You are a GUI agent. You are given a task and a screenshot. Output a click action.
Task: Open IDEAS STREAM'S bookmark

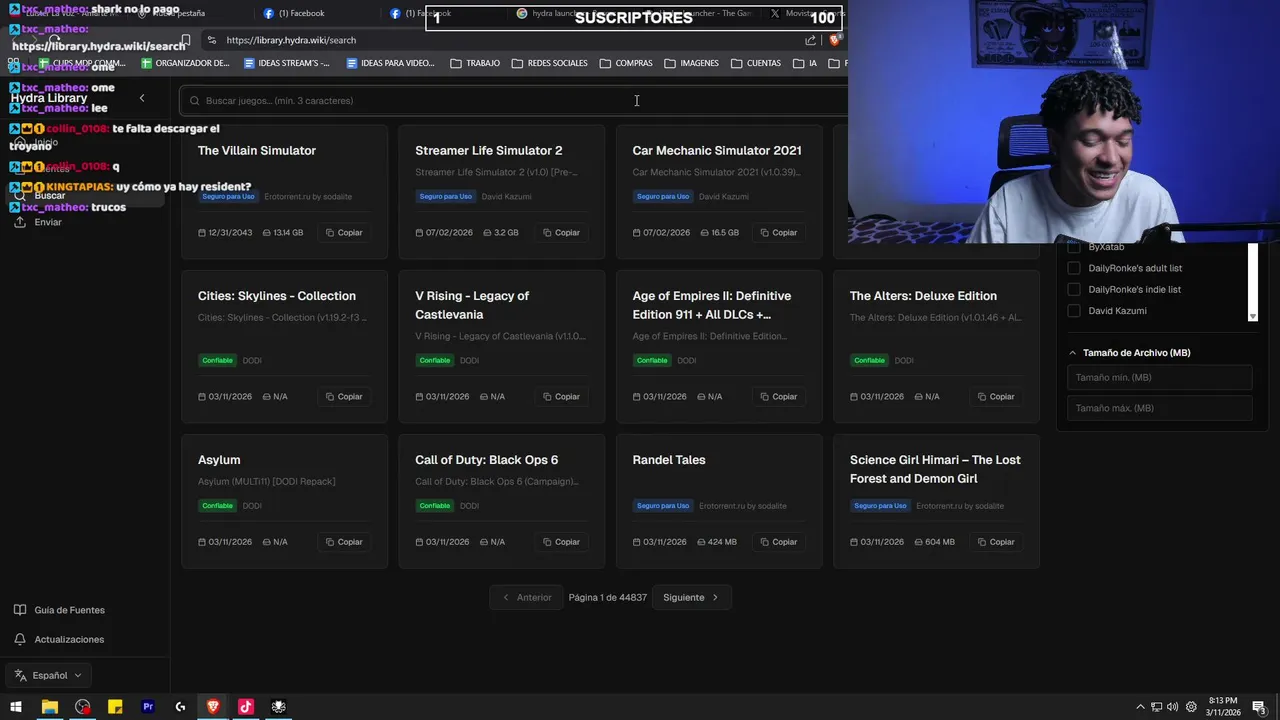click(x=287, y=63)
